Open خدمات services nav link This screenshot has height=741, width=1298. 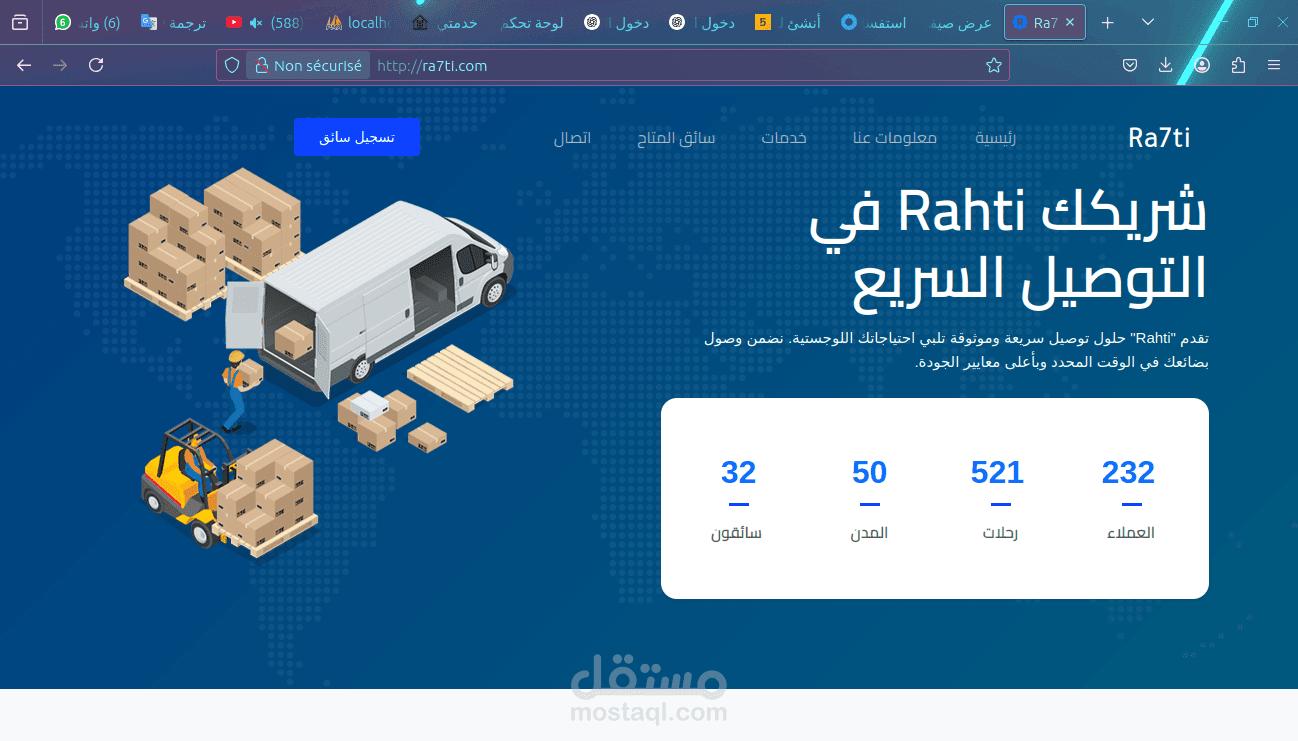(784, 138)
